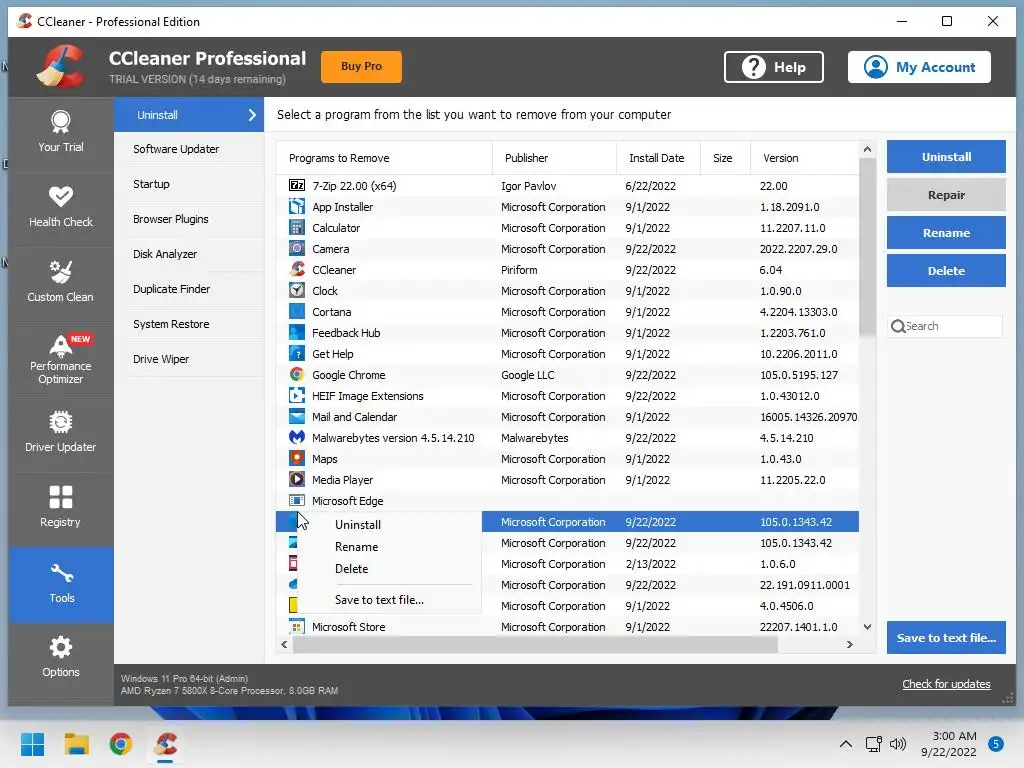Click the Microsoft Edge row icon
This screenshot has width=1024, height=768.
(x=296, y=500)
